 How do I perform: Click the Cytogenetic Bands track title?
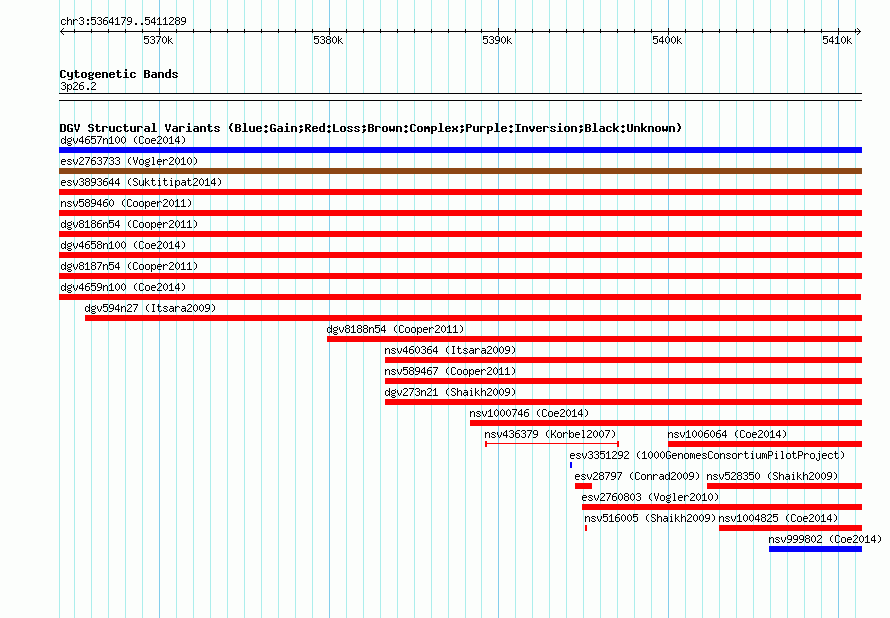[x=119, y=74]
